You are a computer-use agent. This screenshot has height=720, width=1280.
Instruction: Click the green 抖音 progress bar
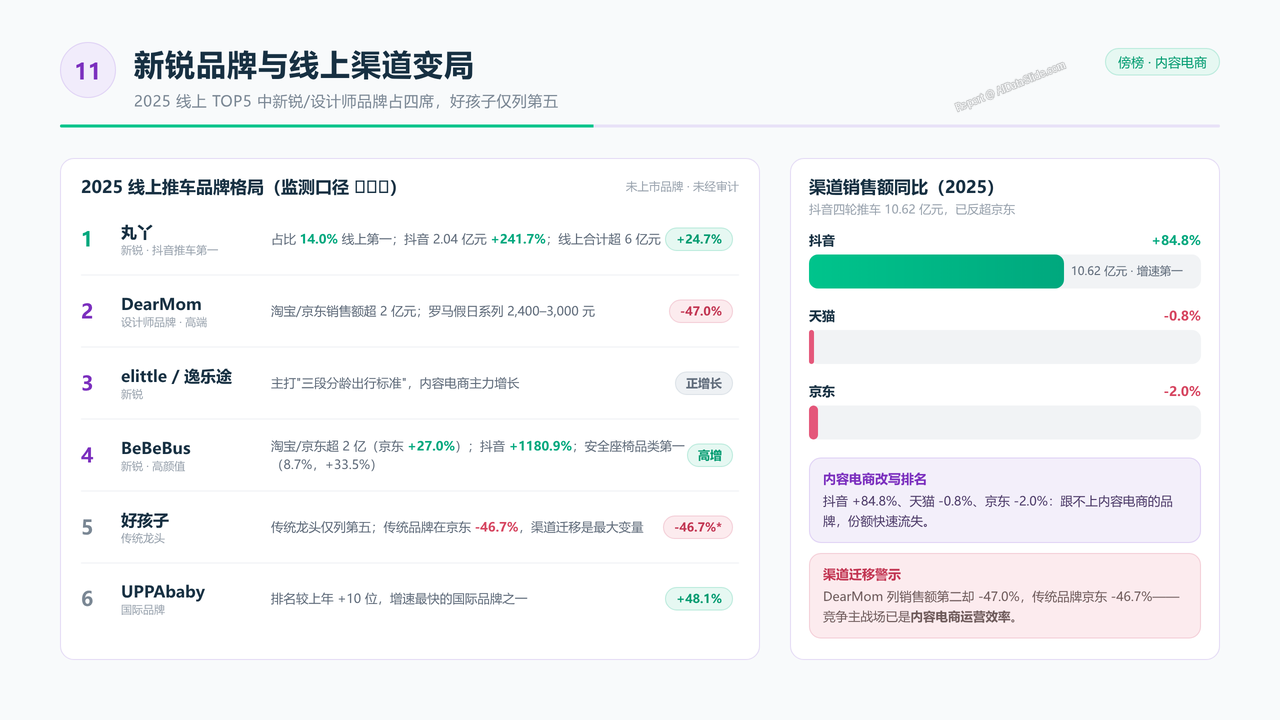[x=936, y=271]
